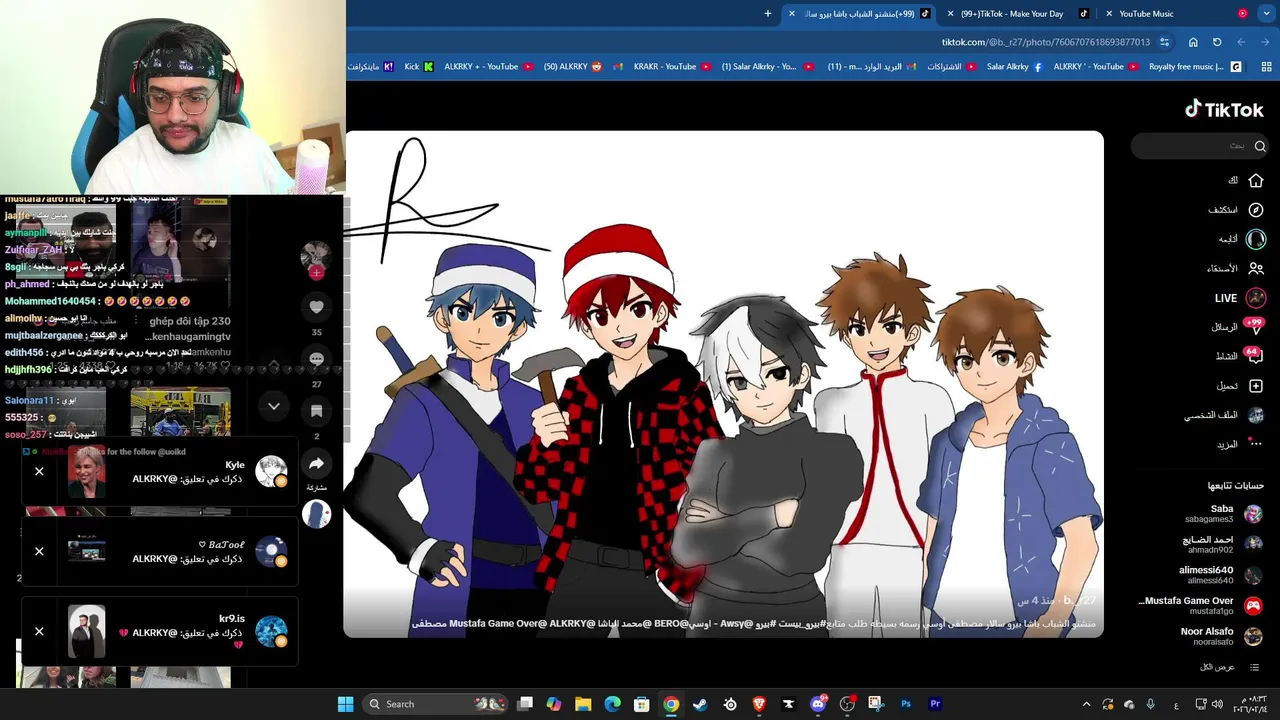Close the YouTube Music tab
This screenshot has width=1280, height=720.
pos(1109,14)
